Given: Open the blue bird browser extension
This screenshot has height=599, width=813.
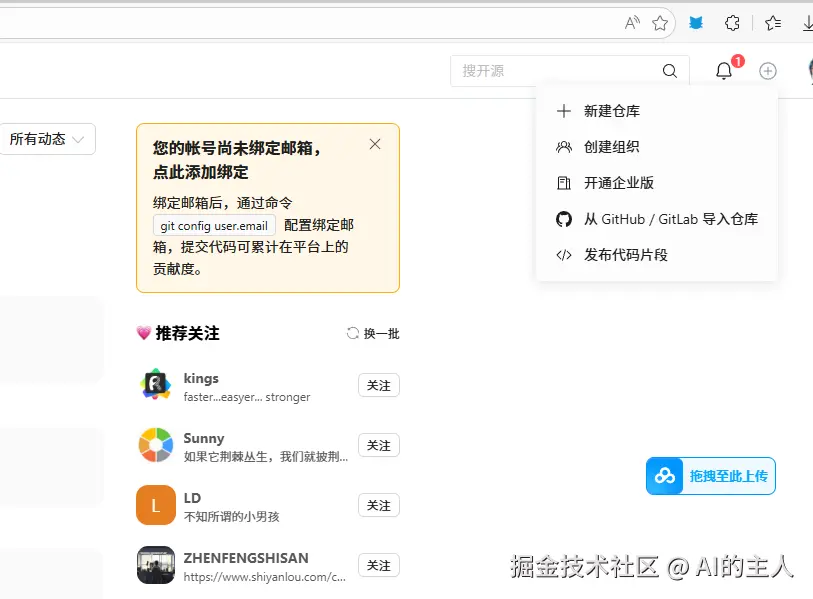Looking at the screenshot, I should pyautogui.click(x=696, y=23).
